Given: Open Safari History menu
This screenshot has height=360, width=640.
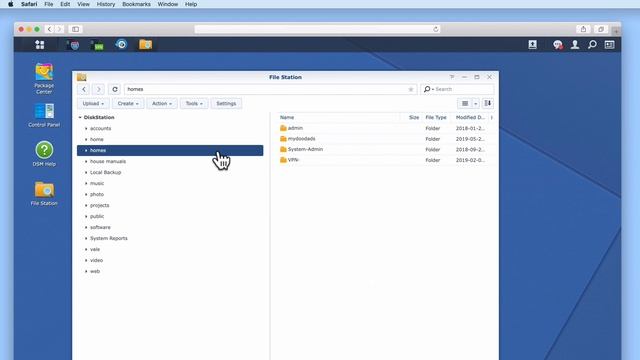Looking at the screenshot, I should pyautogui.click(x=106, y=4).
